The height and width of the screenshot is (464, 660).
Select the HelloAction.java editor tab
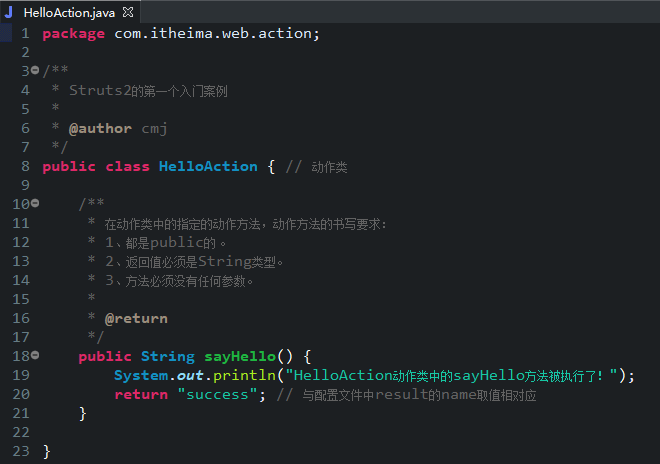pyautogui.click(x=70, y=12)
